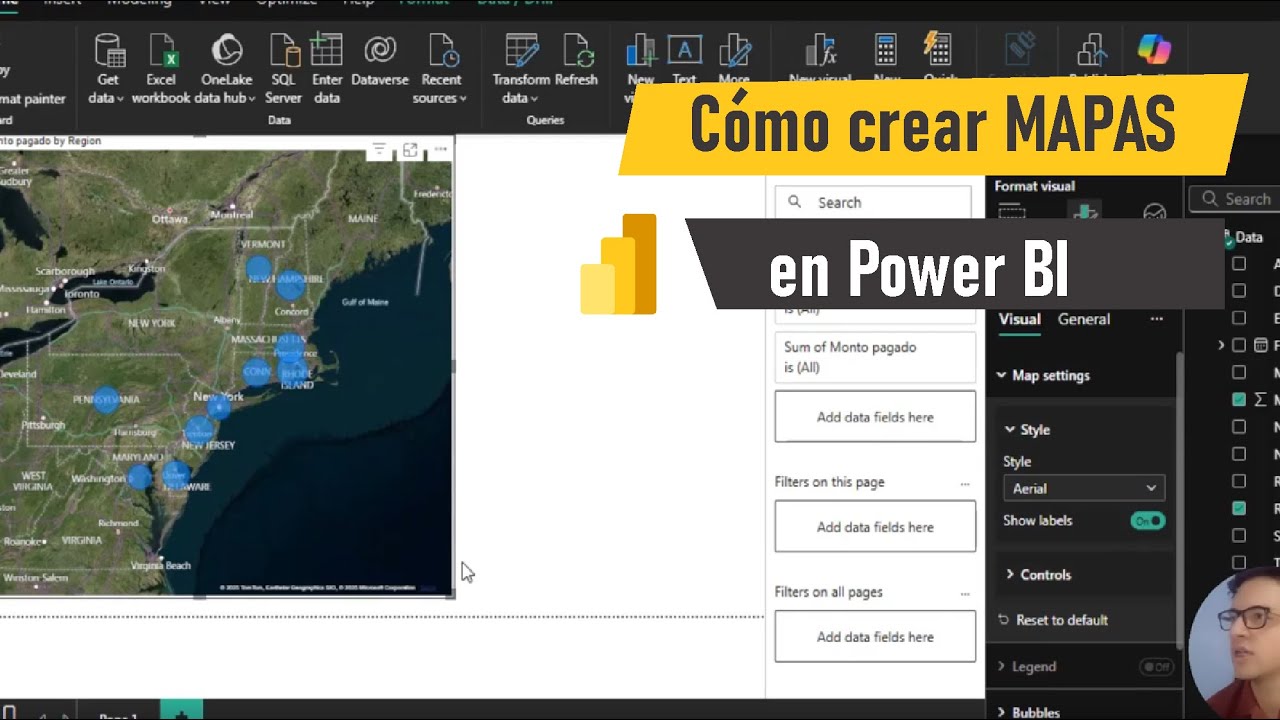Open Quick measure lightning icon
The image size is (1280, 720).
937,50
